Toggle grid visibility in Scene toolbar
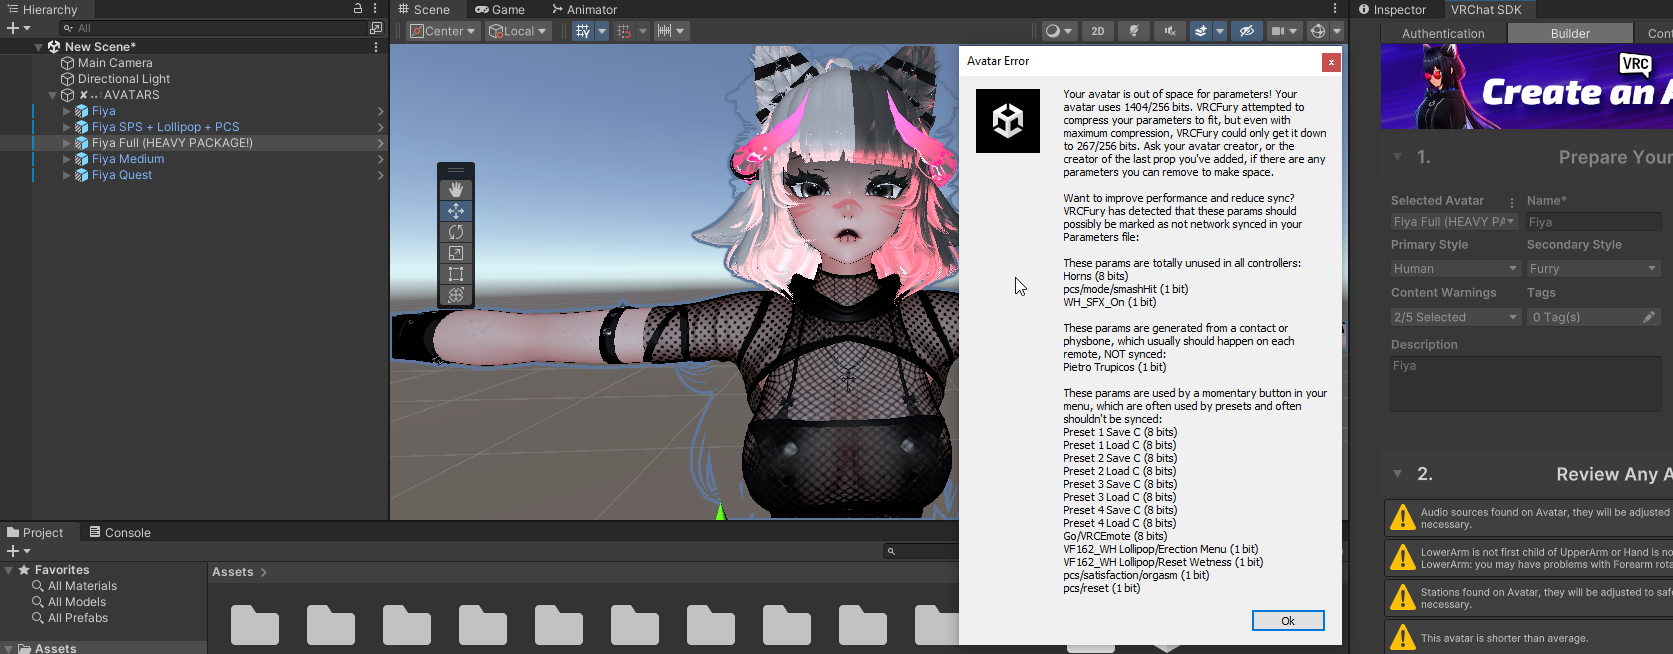The image size is (1673, 654). [x=583, y=31]
